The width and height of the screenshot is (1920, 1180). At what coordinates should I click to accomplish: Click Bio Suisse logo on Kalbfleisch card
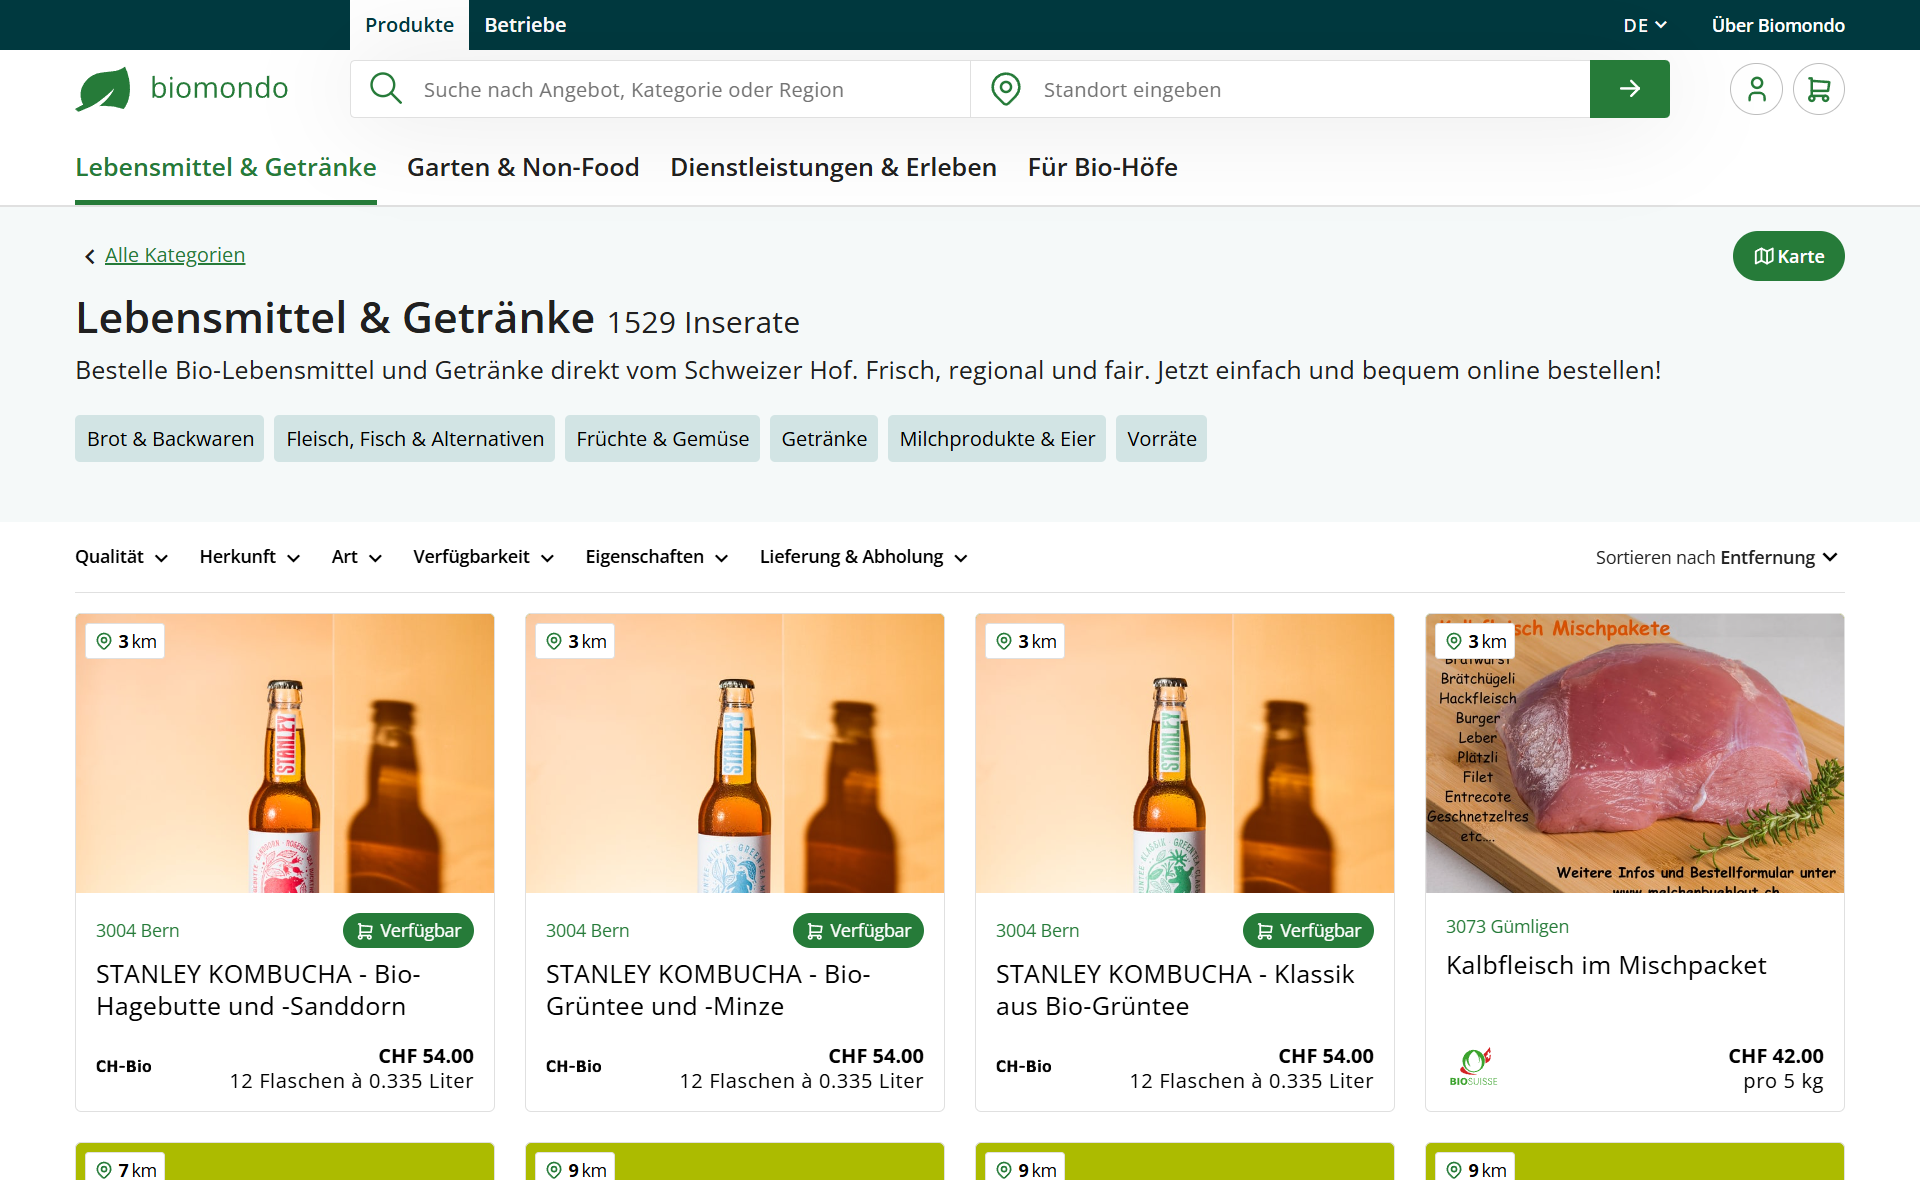[1473, 1067]
